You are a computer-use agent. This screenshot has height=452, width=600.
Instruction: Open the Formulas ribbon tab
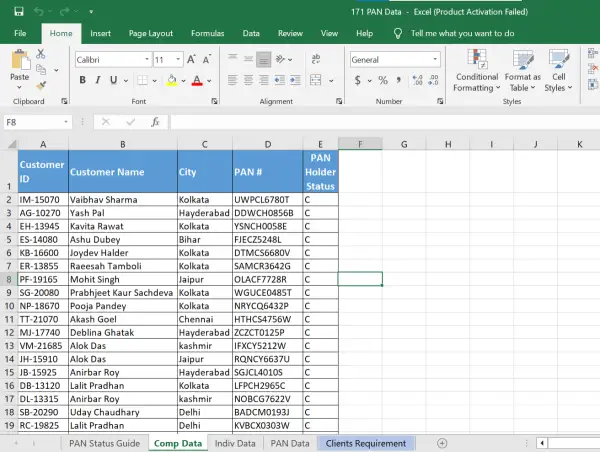207,33
